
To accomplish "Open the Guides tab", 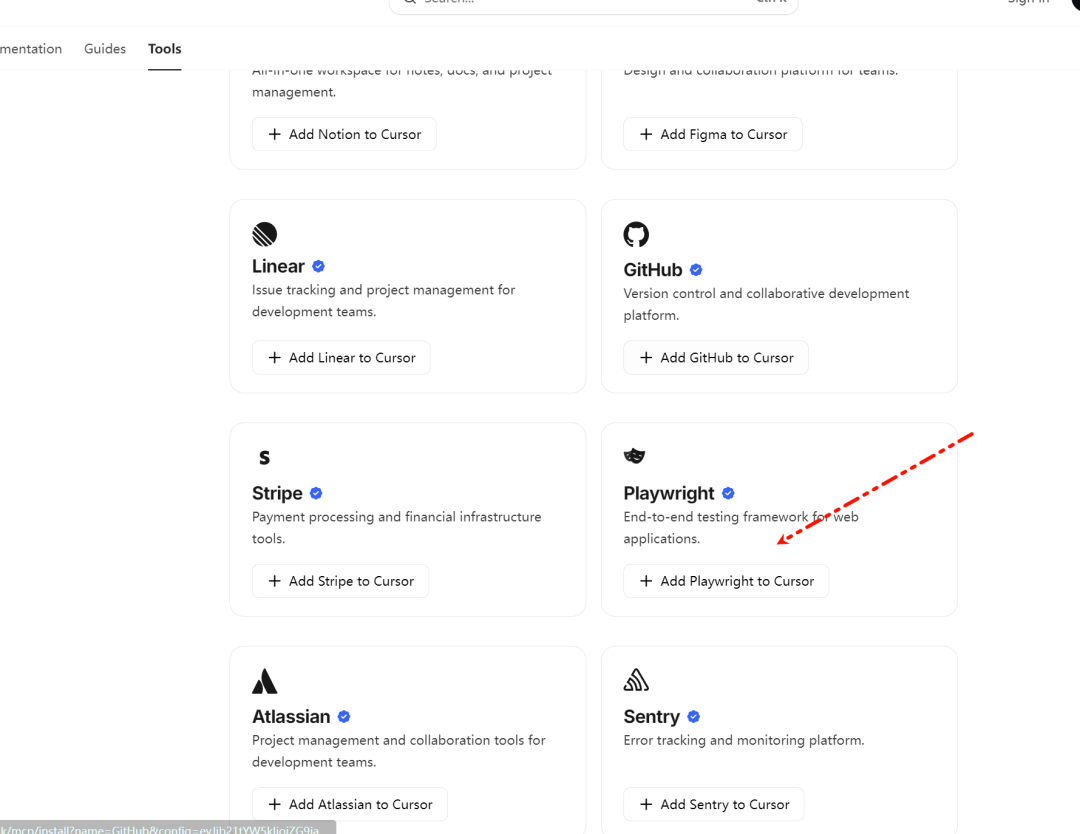I will click(x=105, y=49).
